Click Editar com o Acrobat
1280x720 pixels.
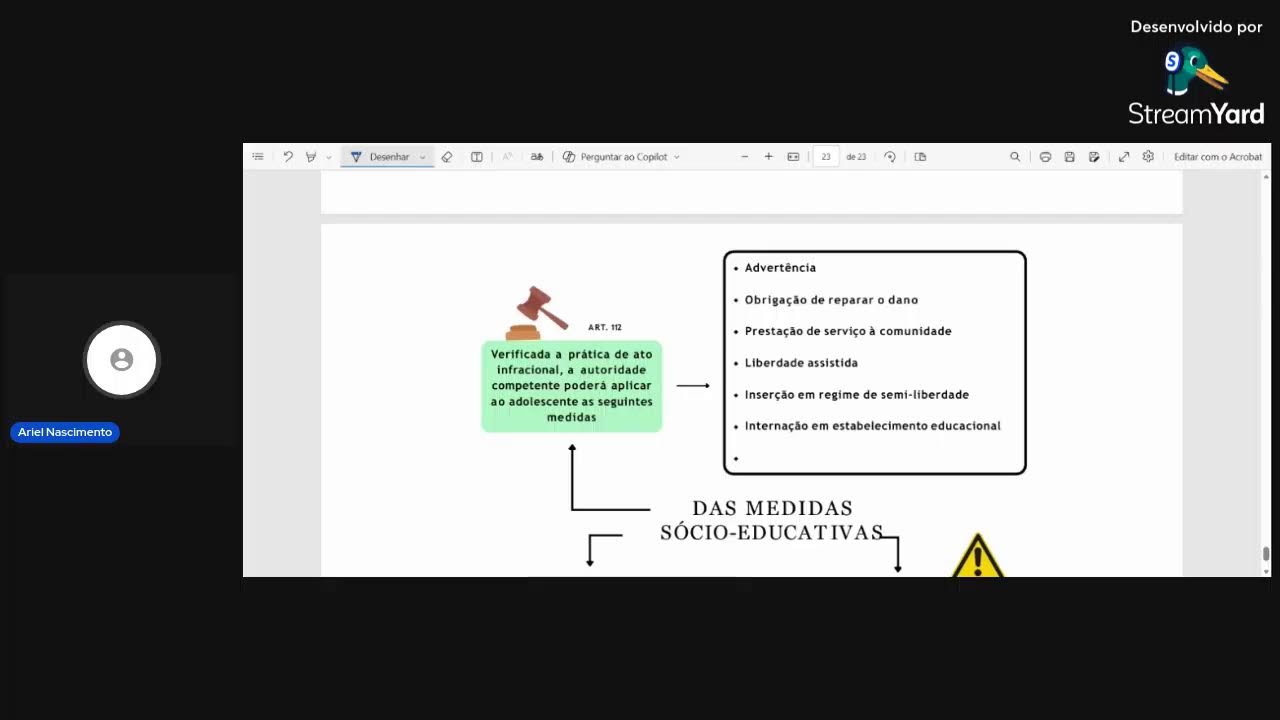coord(1218,157)
